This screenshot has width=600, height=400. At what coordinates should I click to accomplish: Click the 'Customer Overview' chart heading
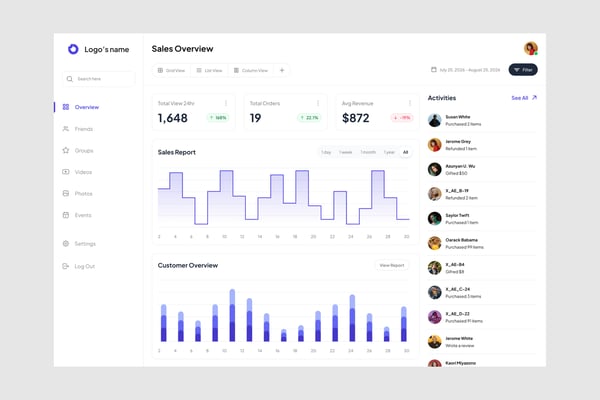[x=188, y=265]
